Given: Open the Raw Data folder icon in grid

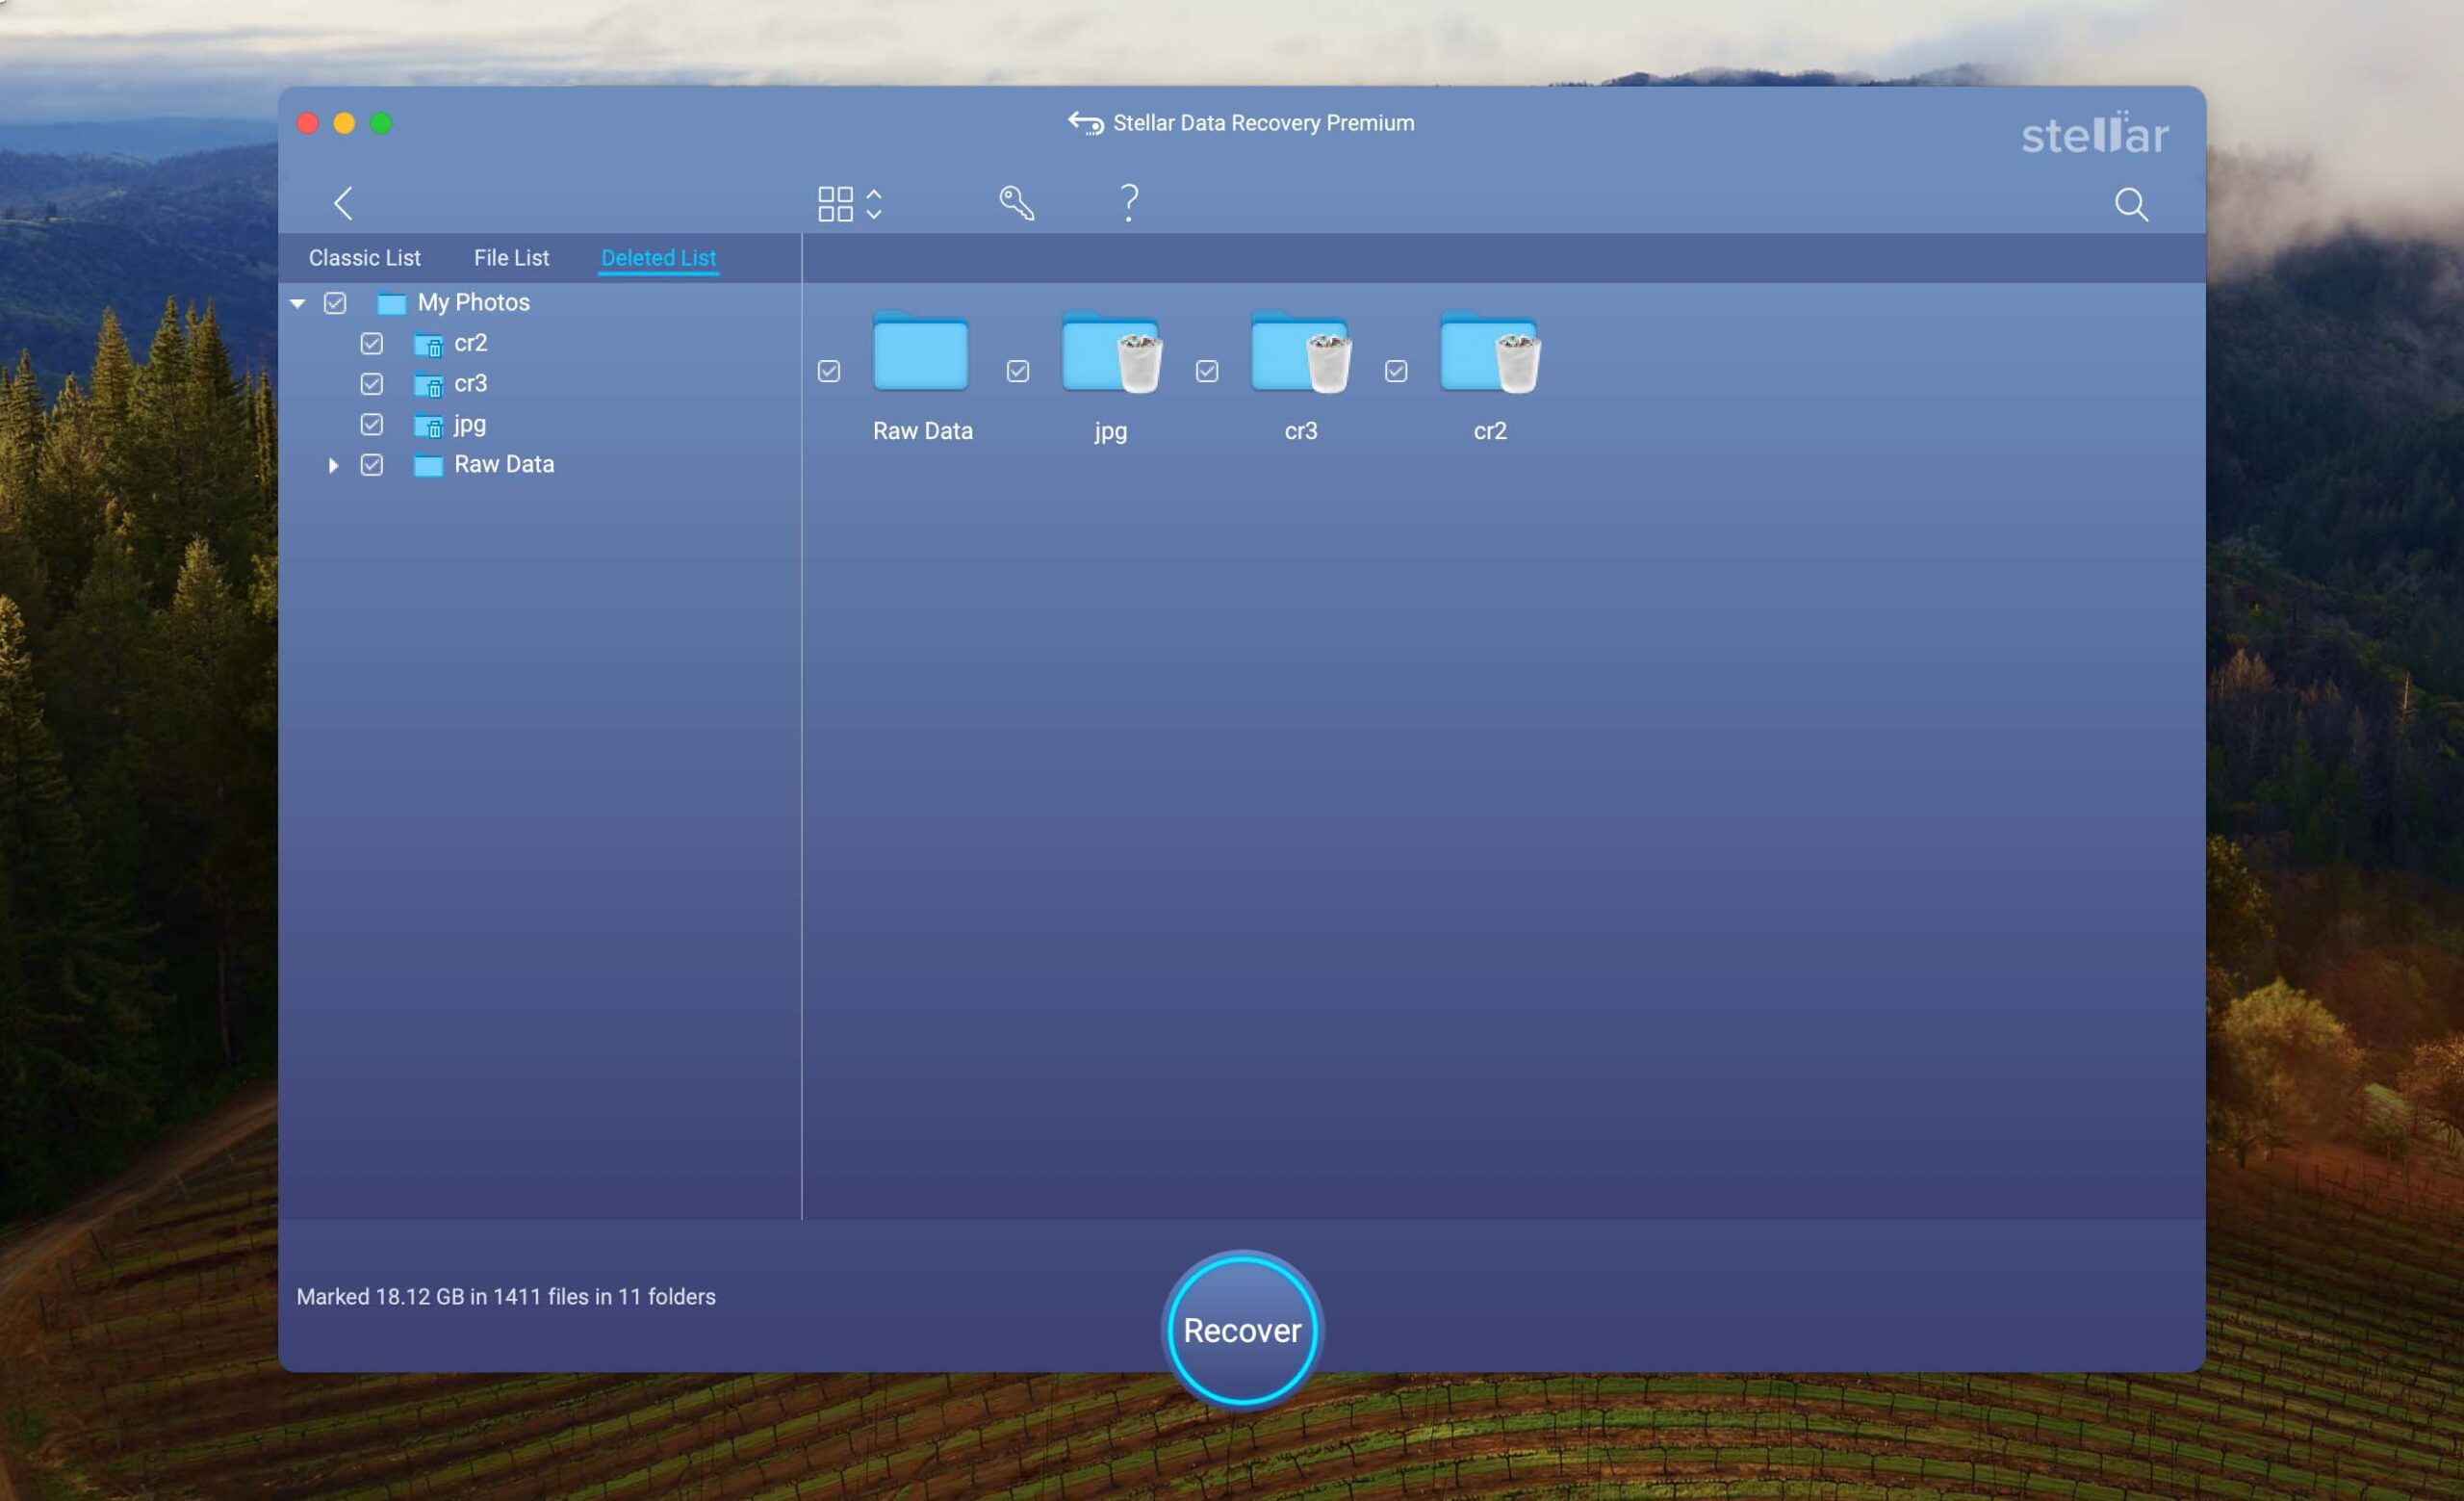Looking at the screenshot, I should tap(921, 352).
